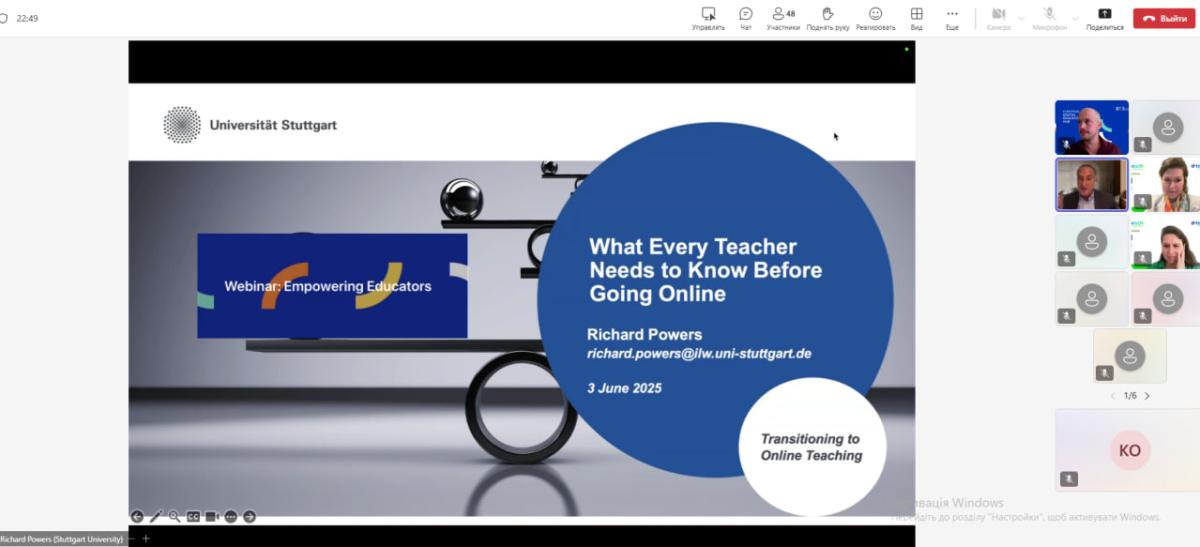Open the View (Вид) layout menu
The height and width of the screenshot is (547, 1200).
pyautogui.click(x=916, y=17)
